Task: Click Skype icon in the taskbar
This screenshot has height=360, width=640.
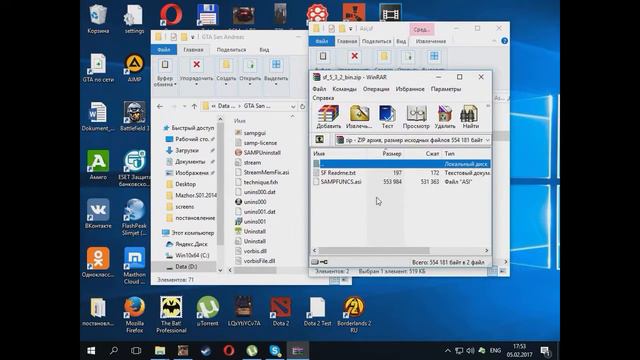Action: pyautogui.click(x=275, y=351)
